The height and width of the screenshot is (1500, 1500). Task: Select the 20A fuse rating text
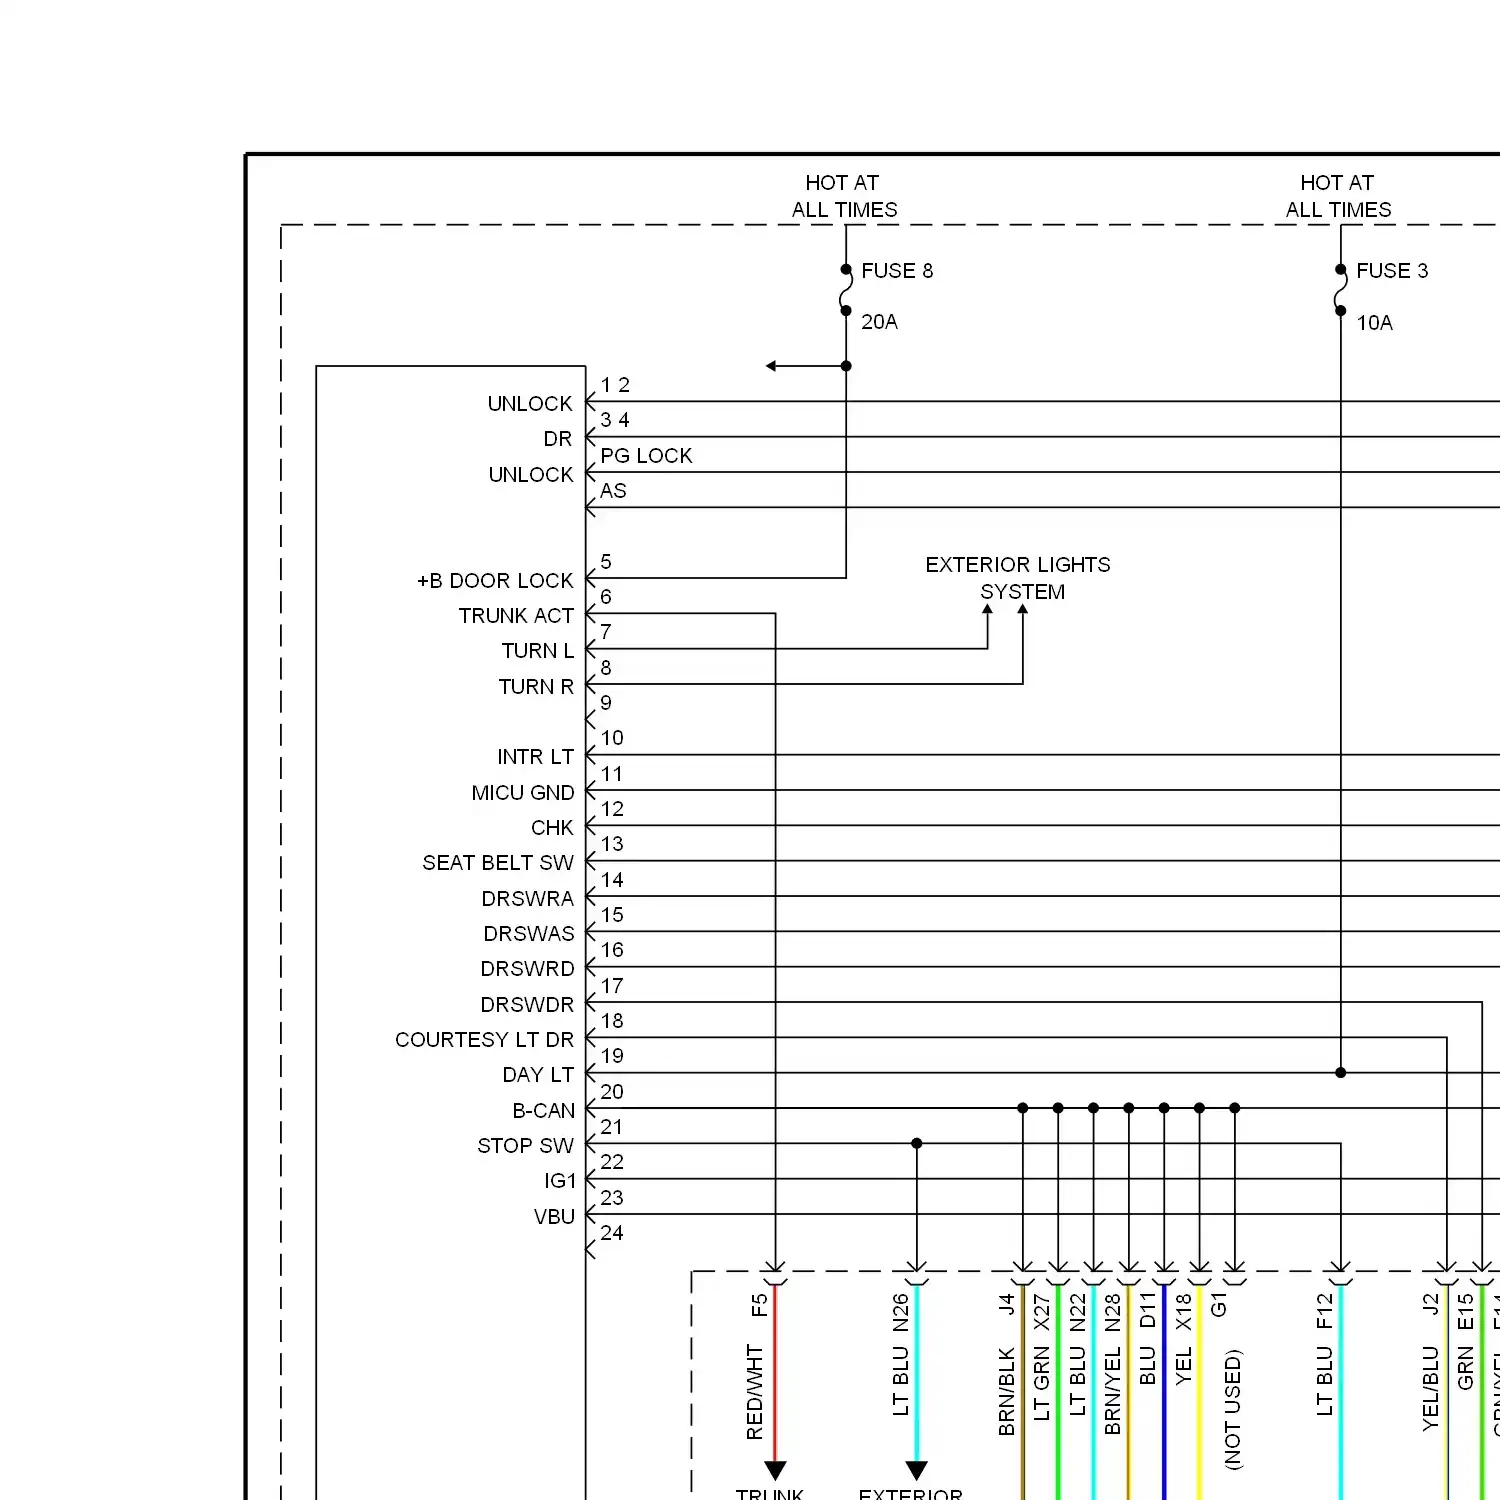[x=879, y=322]
